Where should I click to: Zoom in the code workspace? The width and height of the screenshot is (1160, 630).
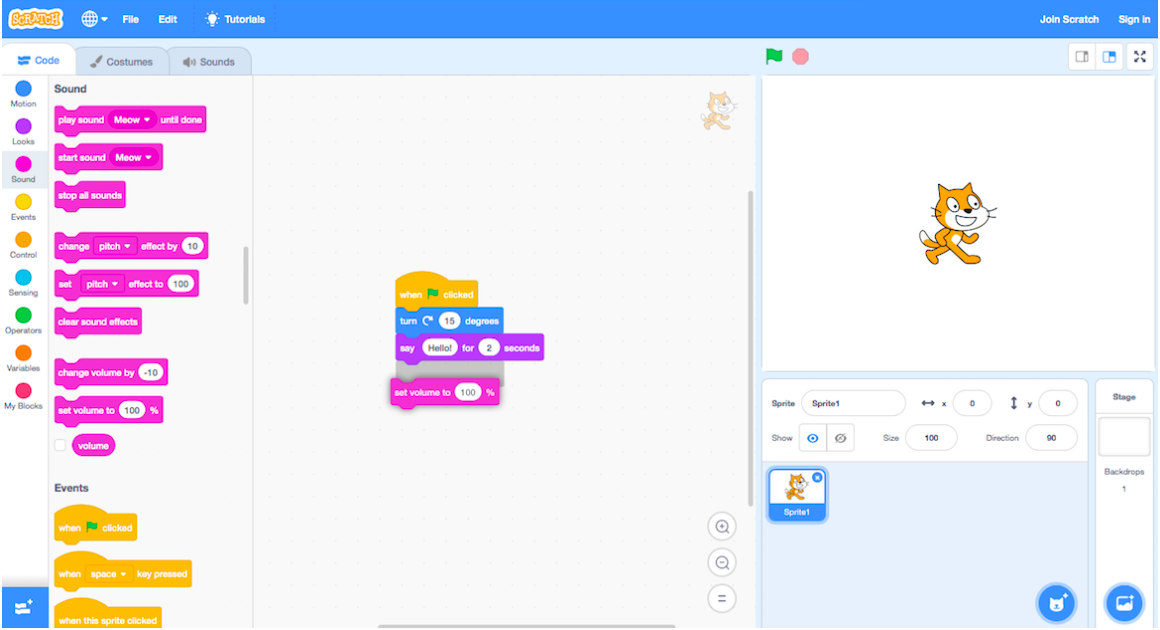[x=722, y=527]
